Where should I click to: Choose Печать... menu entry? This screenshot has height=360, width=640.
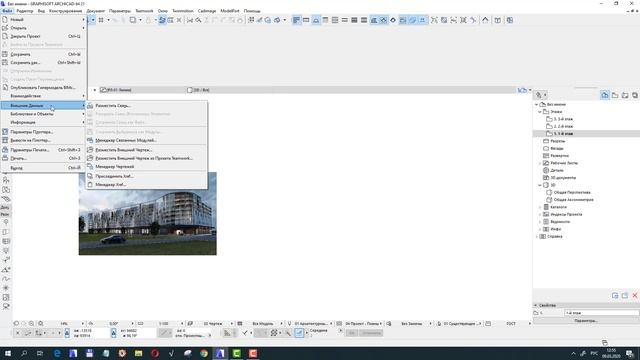tap(43, 158)
